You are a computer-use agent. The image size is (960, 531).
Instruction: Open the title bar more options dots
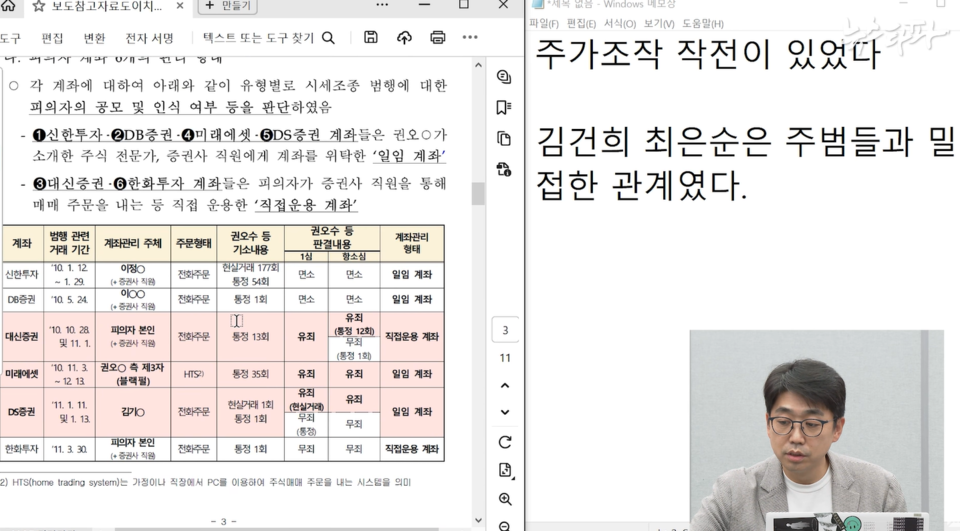(382, 5)
